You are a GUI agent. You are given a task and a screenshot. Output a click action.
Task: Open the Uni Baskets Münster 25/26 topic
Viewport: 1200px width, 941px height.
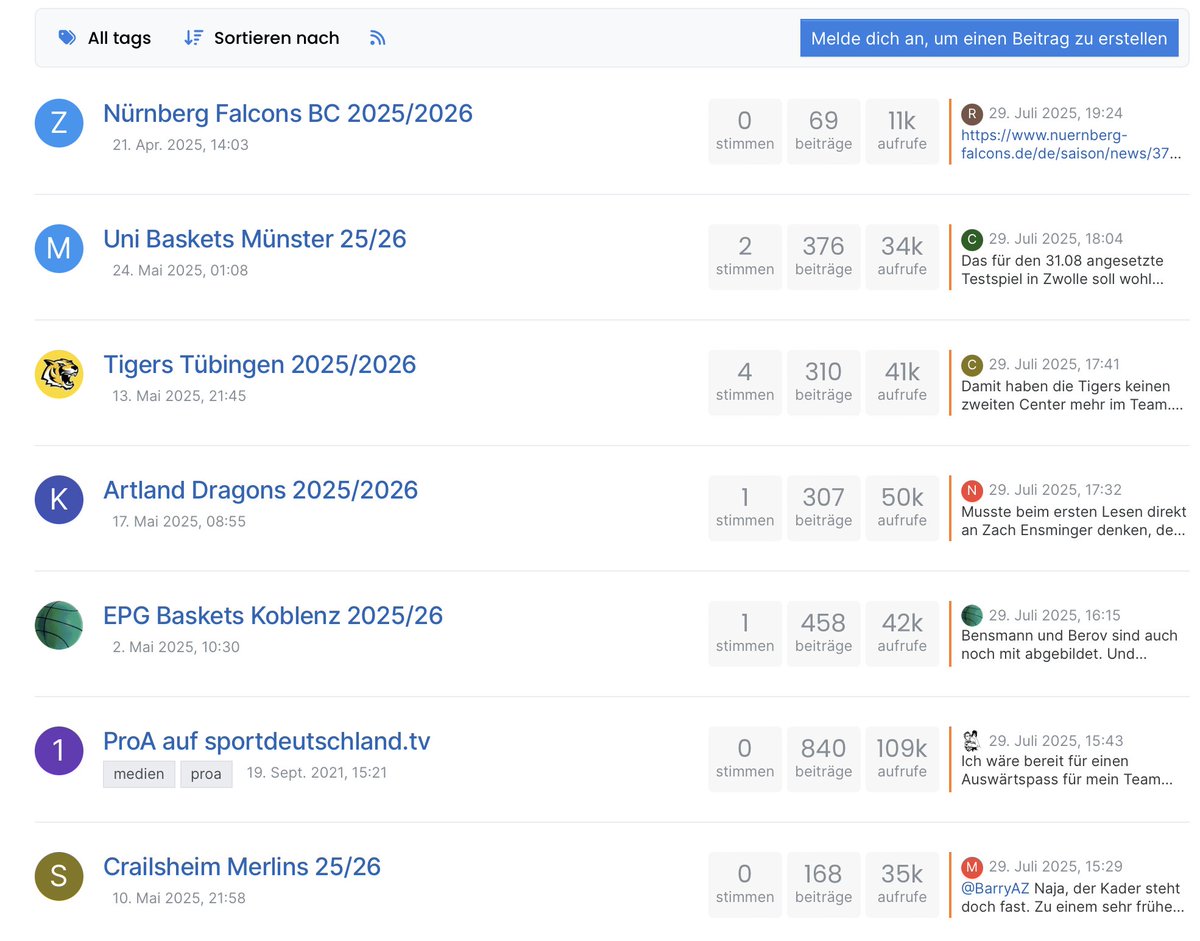(254, 239)
